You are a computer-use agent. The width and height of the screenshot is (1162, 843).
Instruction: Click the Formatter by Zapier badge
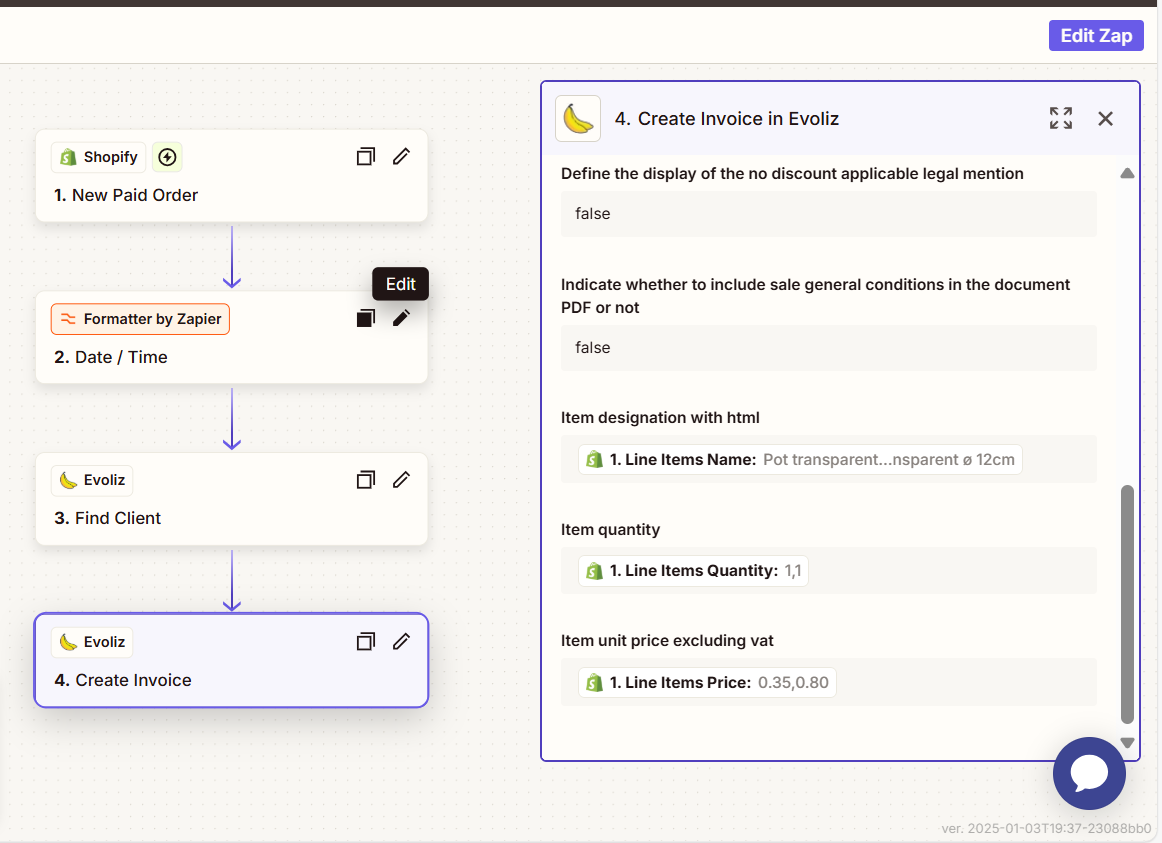click(x=140, y=319)
